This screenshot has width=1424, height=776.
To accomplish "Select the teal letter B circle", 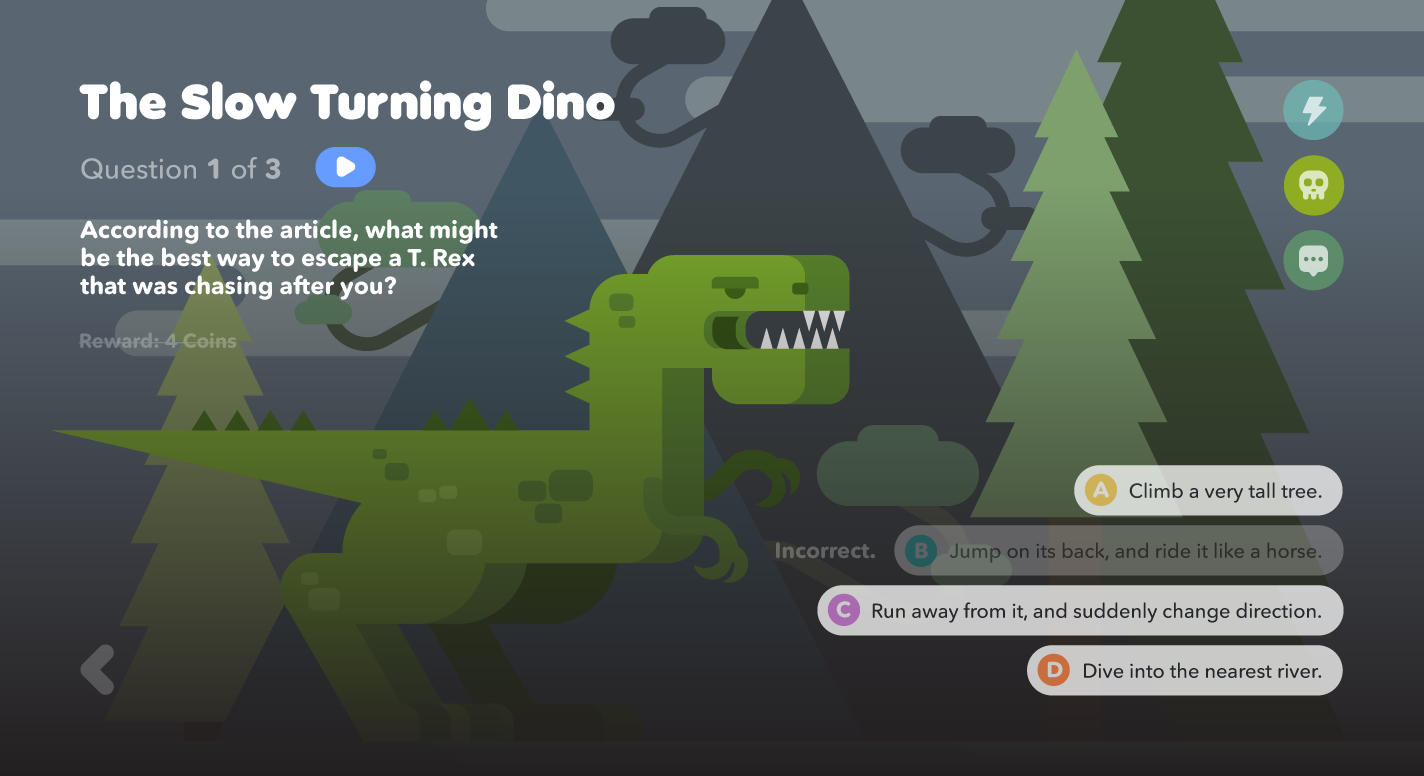I will point(921,550).
